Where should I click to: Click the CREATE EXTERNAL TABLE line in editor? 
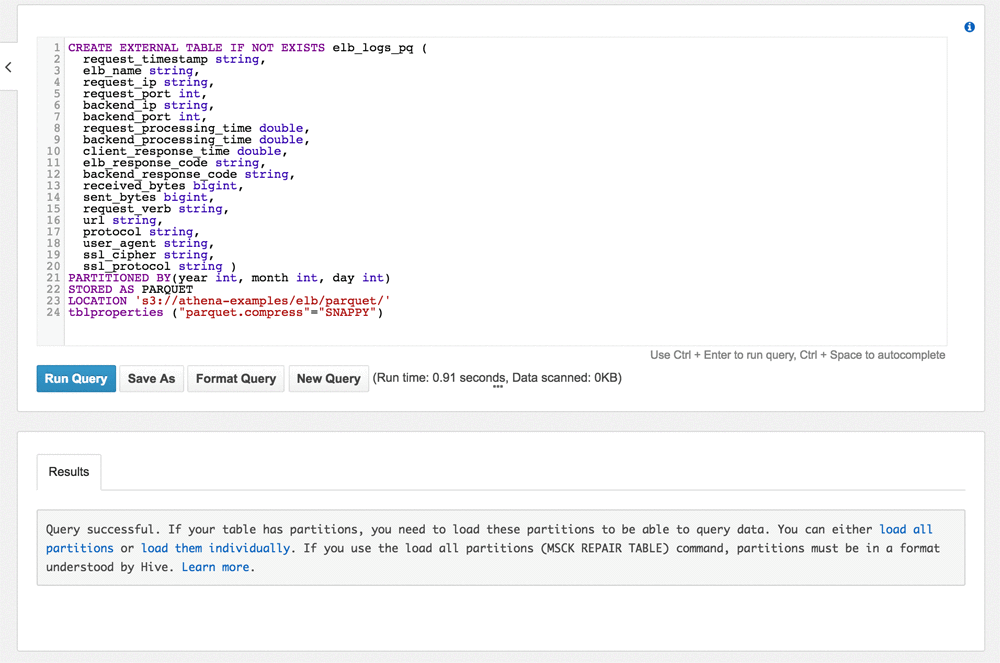pos(247,48)
